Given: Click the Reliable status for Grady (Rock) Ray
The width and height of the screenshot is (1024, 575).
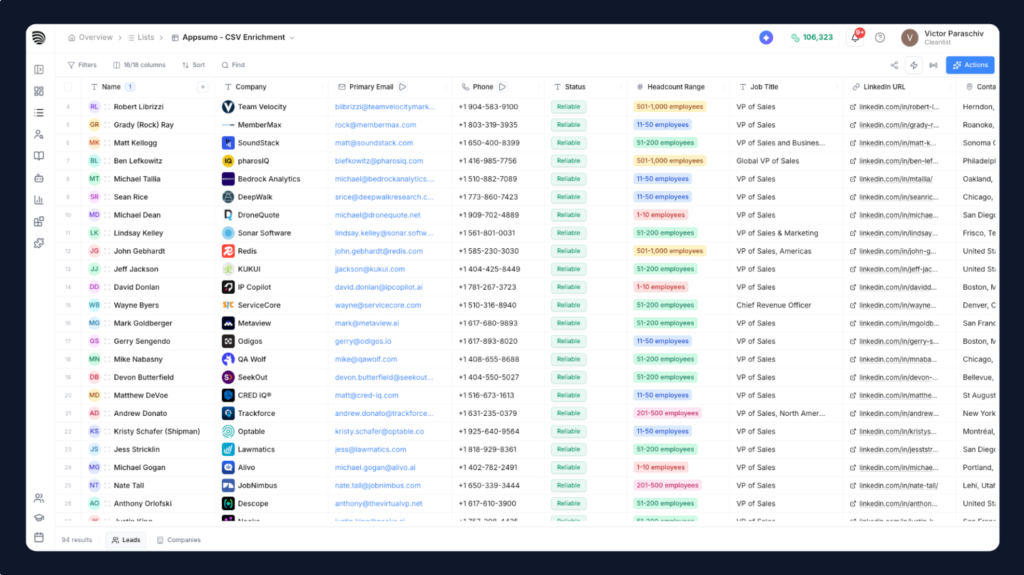Looking at the screenshot, I should click(x=568, y=125).
